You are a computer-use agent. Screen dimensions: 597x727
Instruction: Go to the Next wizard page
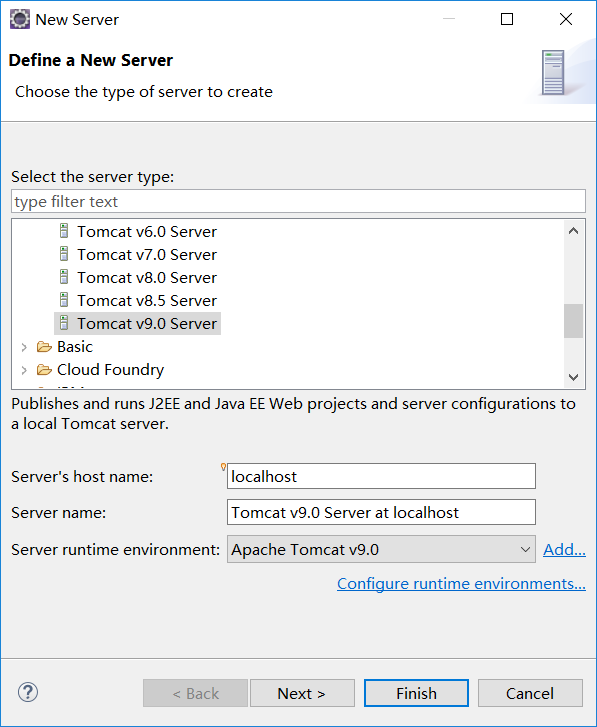point(302,693)
